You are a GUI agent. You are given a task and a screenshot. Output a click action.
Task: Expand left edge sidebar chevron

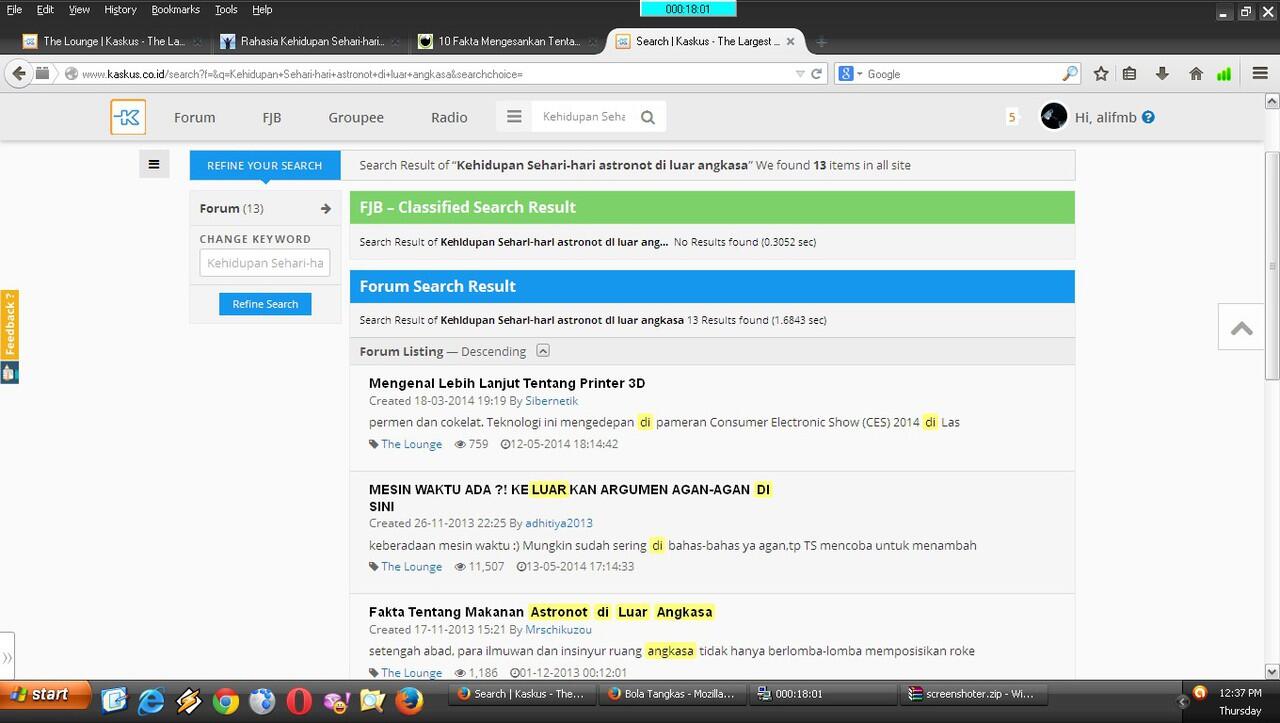pyautogui.click(x=7, y=657)
